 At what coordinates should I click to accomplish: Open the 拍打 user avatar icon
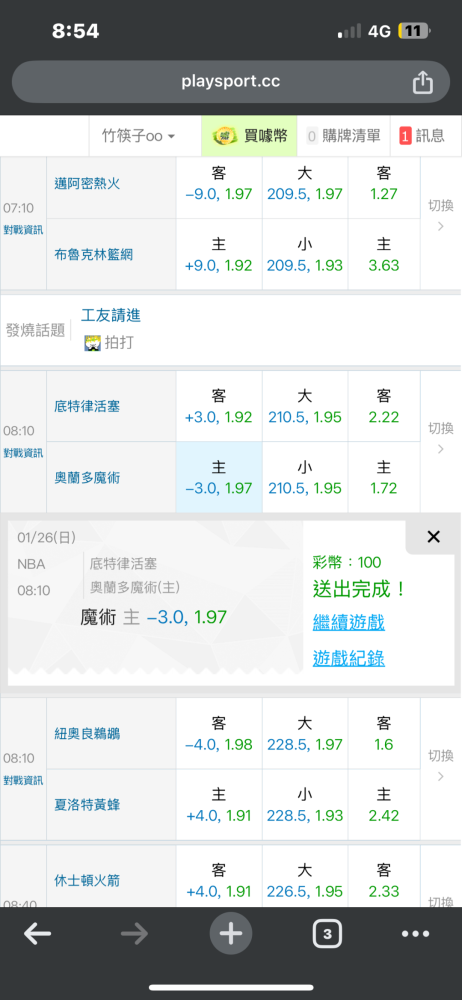93,343
